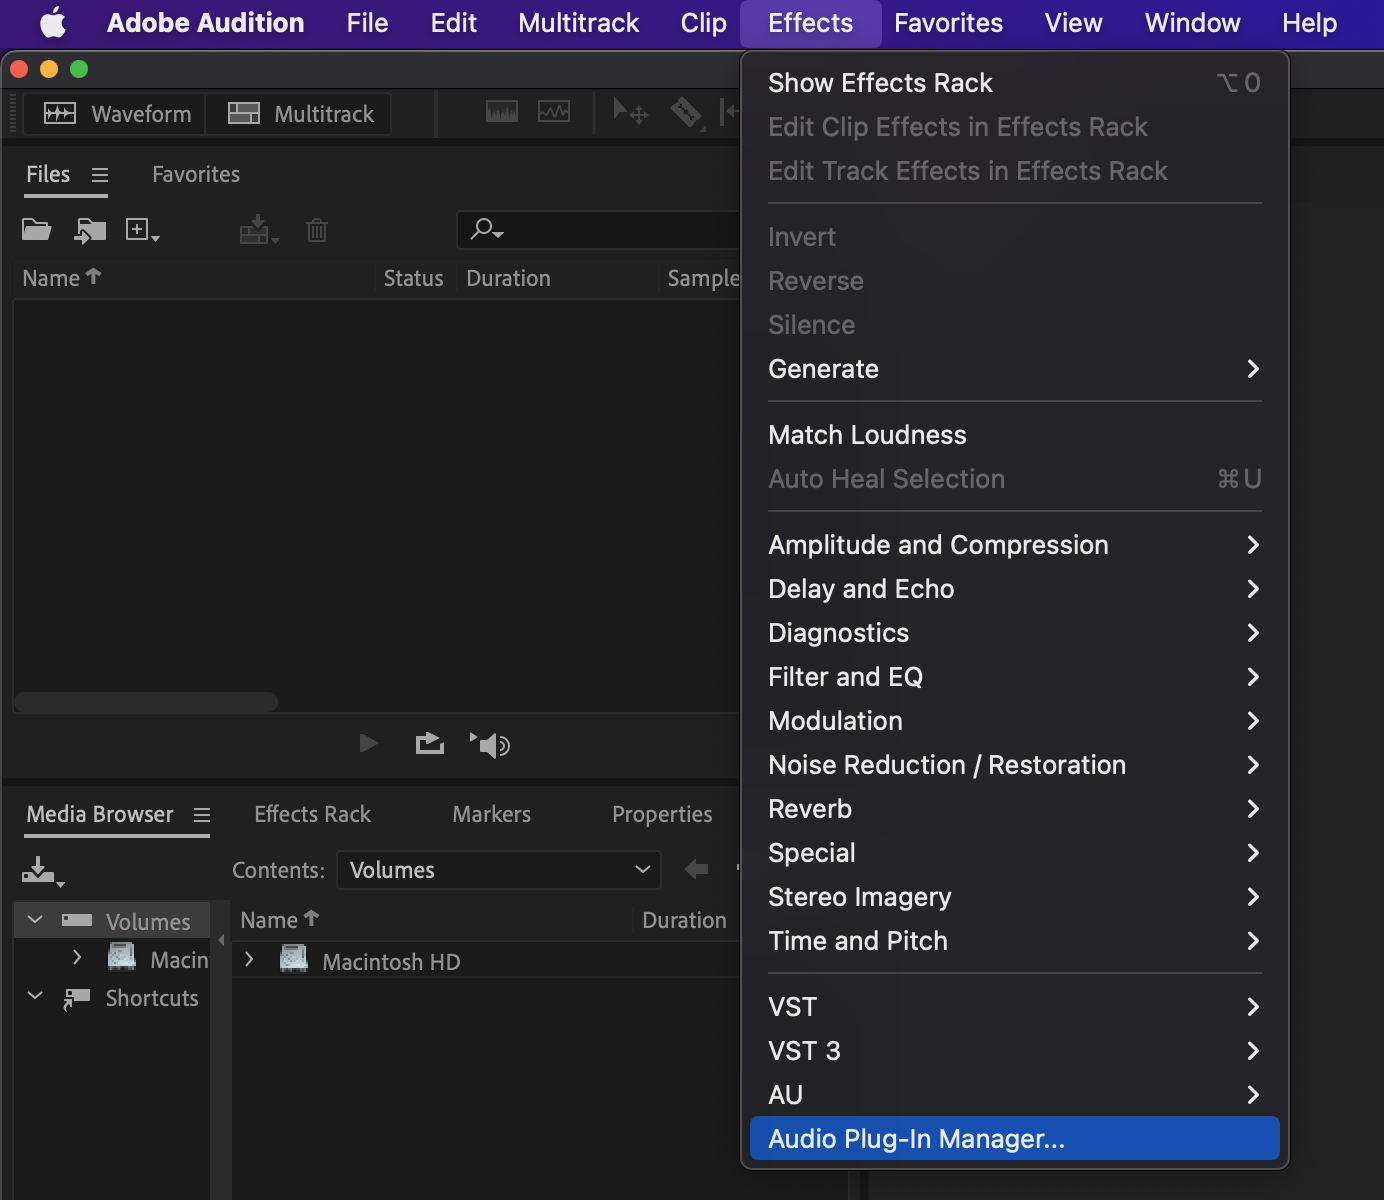Image resolution: width=1384 pixels, height=1200 pixels.
Task: Open the Reverb submenu
Action: (1014, 809)
